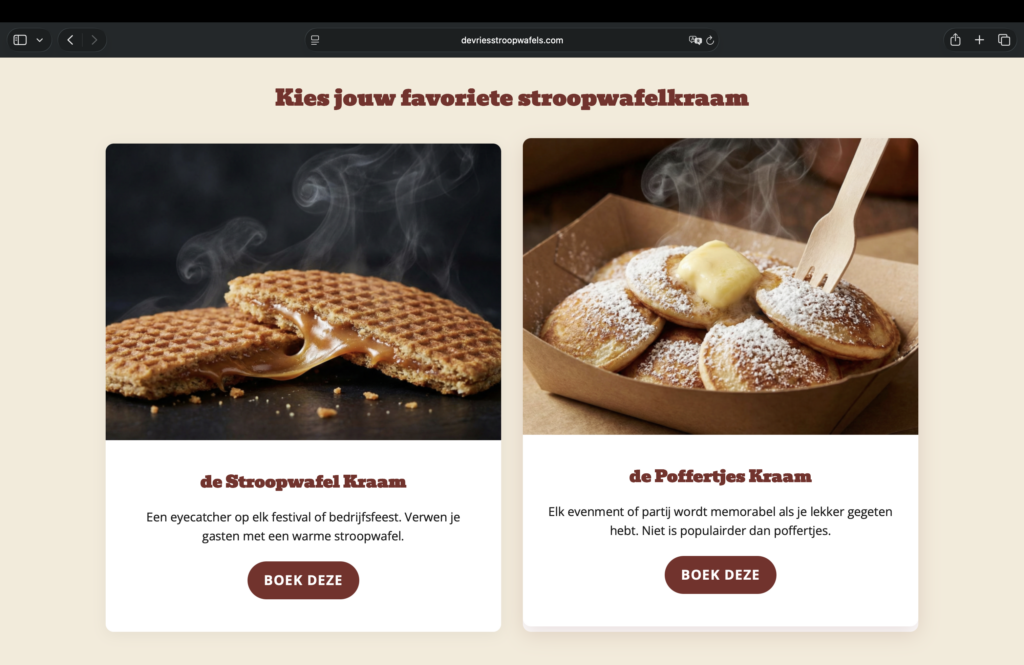Toggle the Safari sidebar icon
The height and width of the screenshot is (665, 1024).
coord(20,40)
